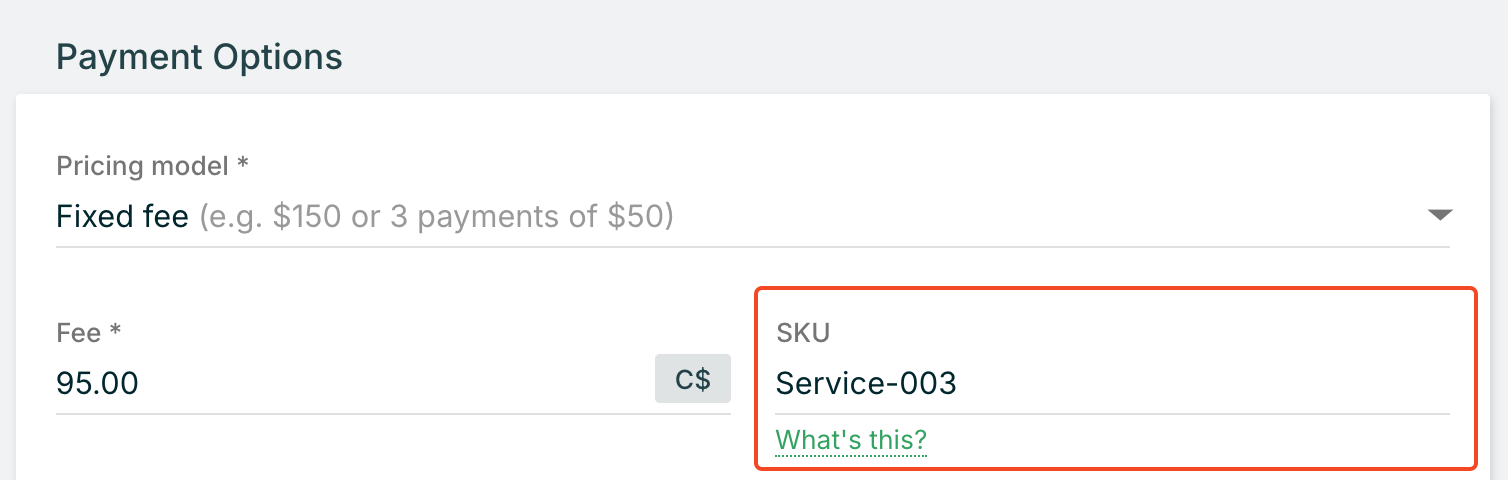Focus the SKU text field

pos(1110,383)
